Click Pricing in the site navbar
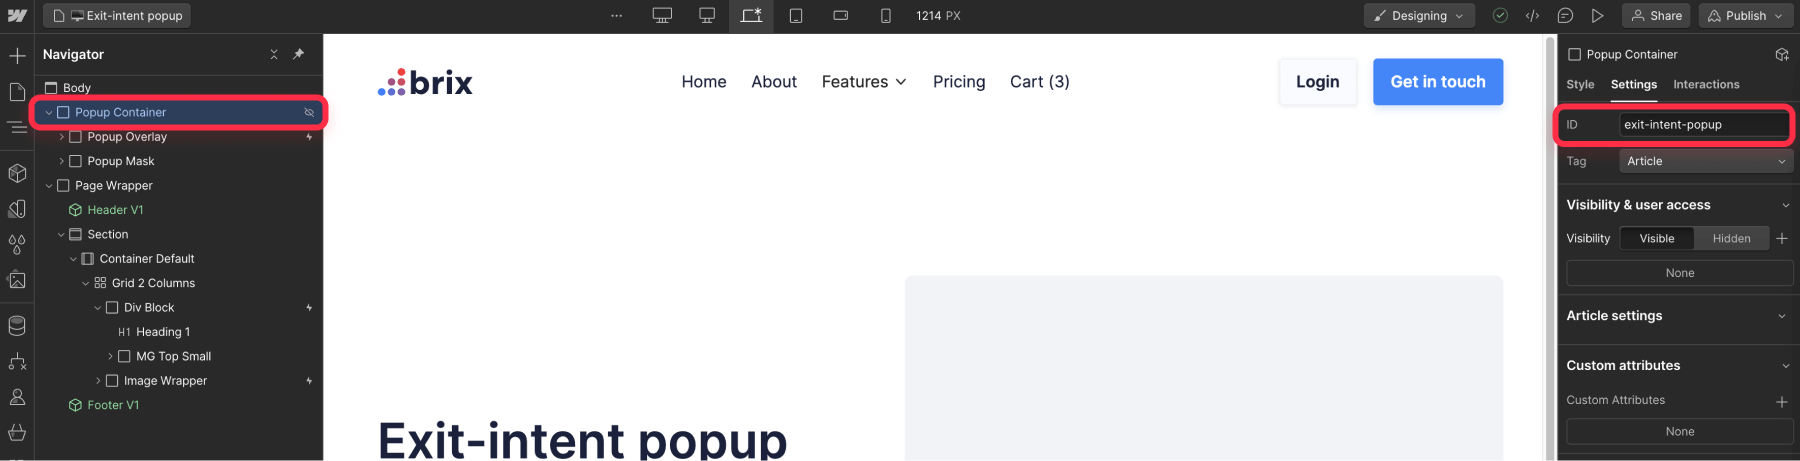This screenshot has height=461, width=1800. [x=959, y=82]
